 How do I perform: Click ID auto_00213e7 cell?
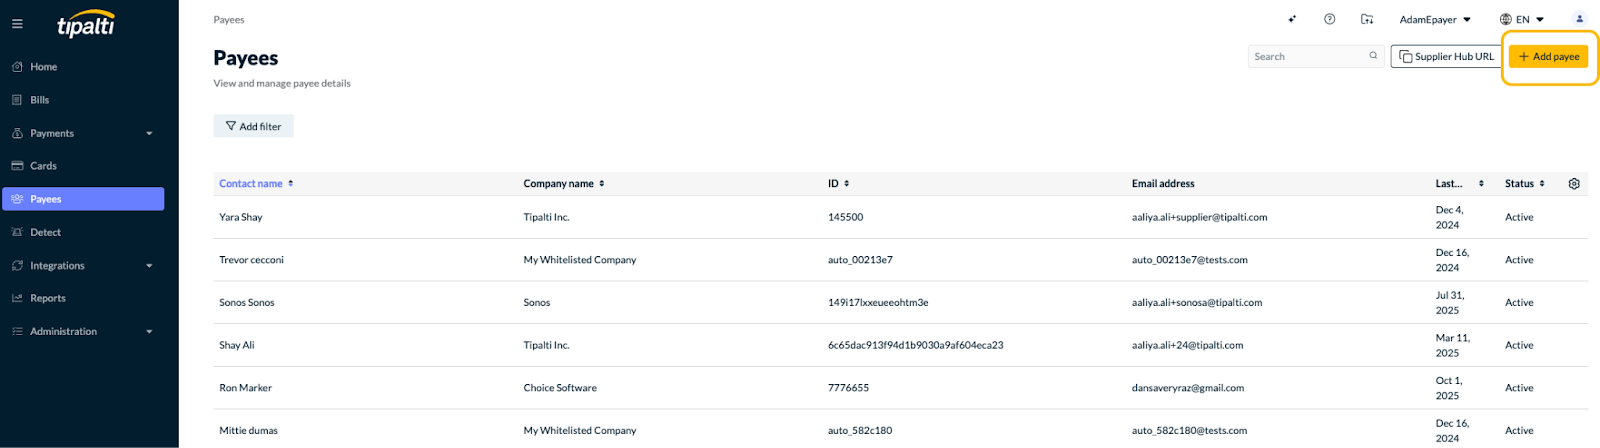(x=860, y=260)
